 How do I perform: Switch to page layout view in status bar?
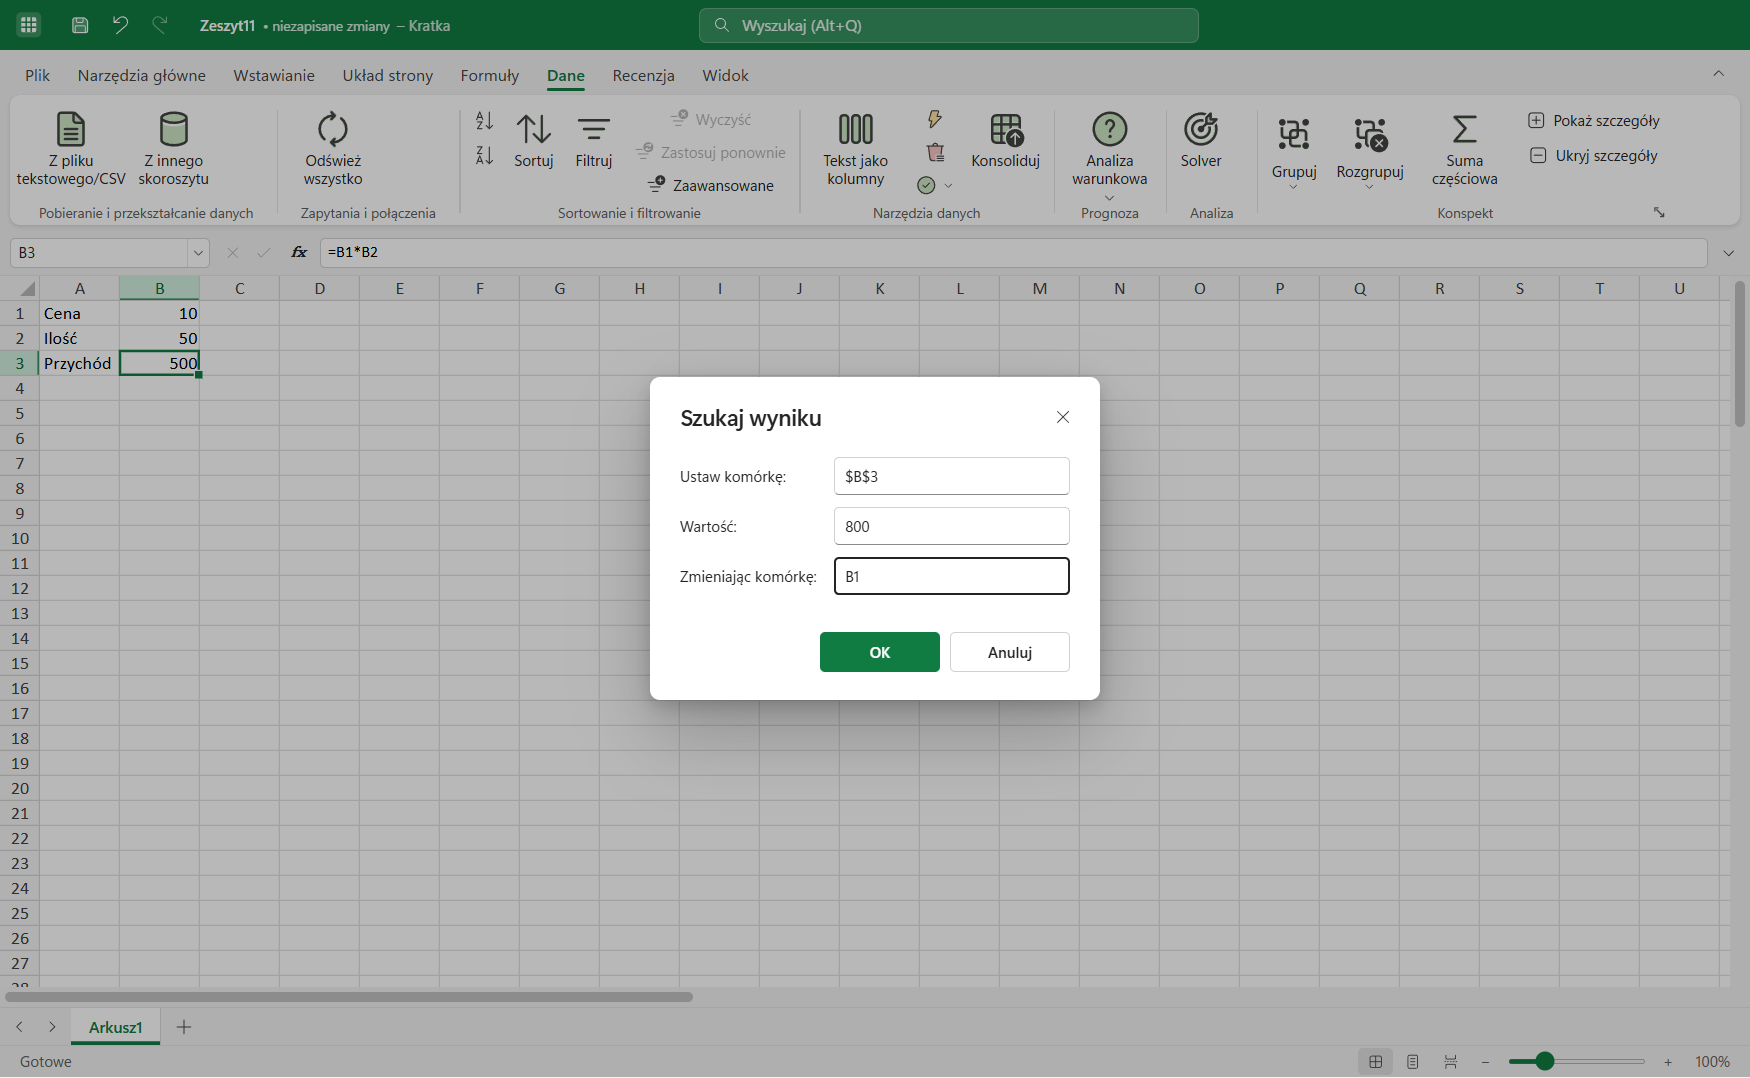coord(1413,1062)
